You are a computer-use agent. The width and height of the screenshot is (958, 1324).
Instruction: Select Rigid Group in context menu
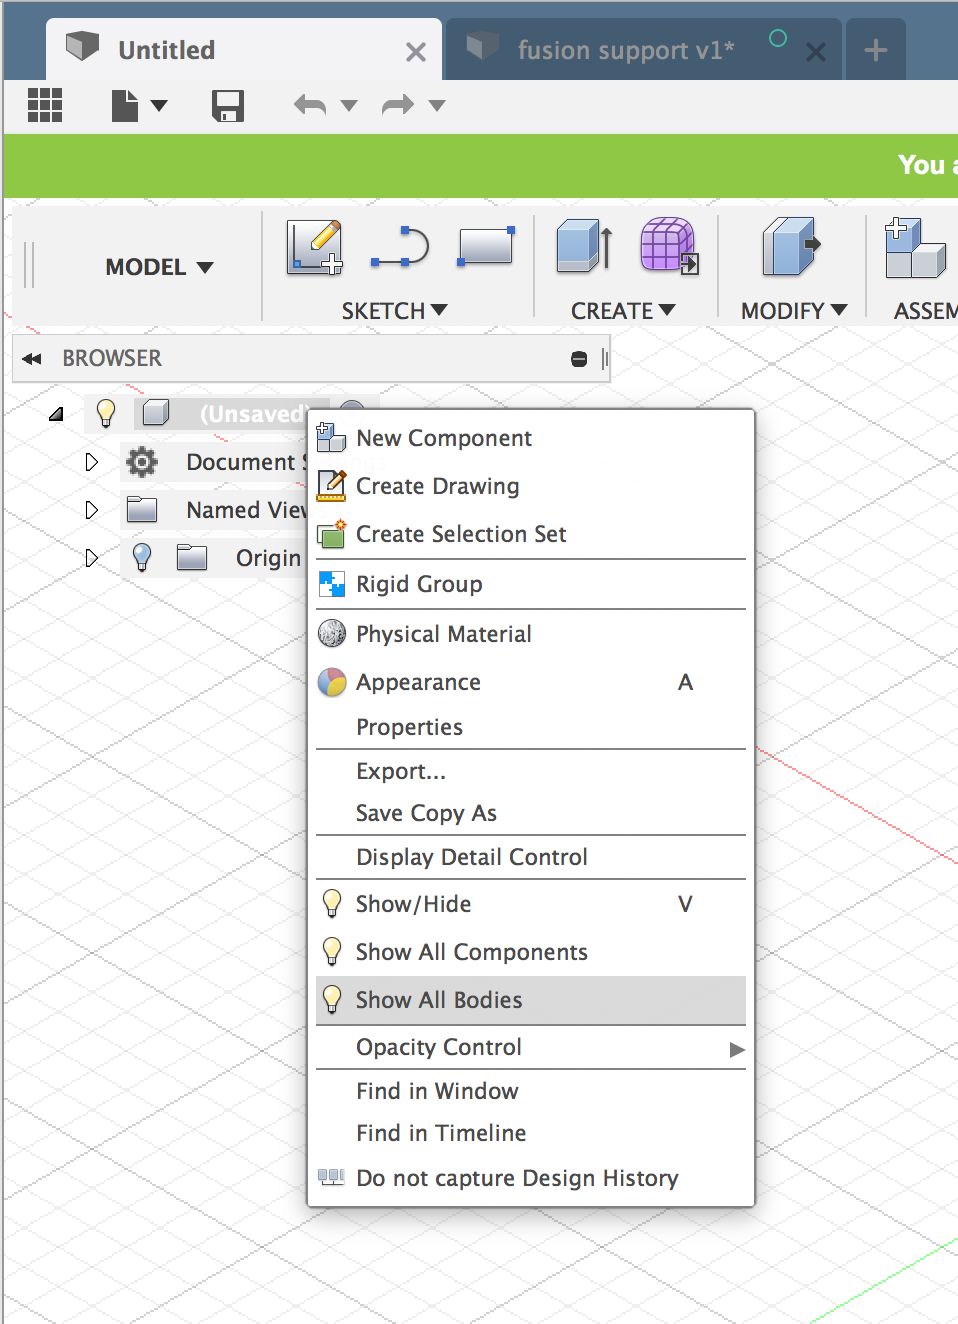point(531,584)
